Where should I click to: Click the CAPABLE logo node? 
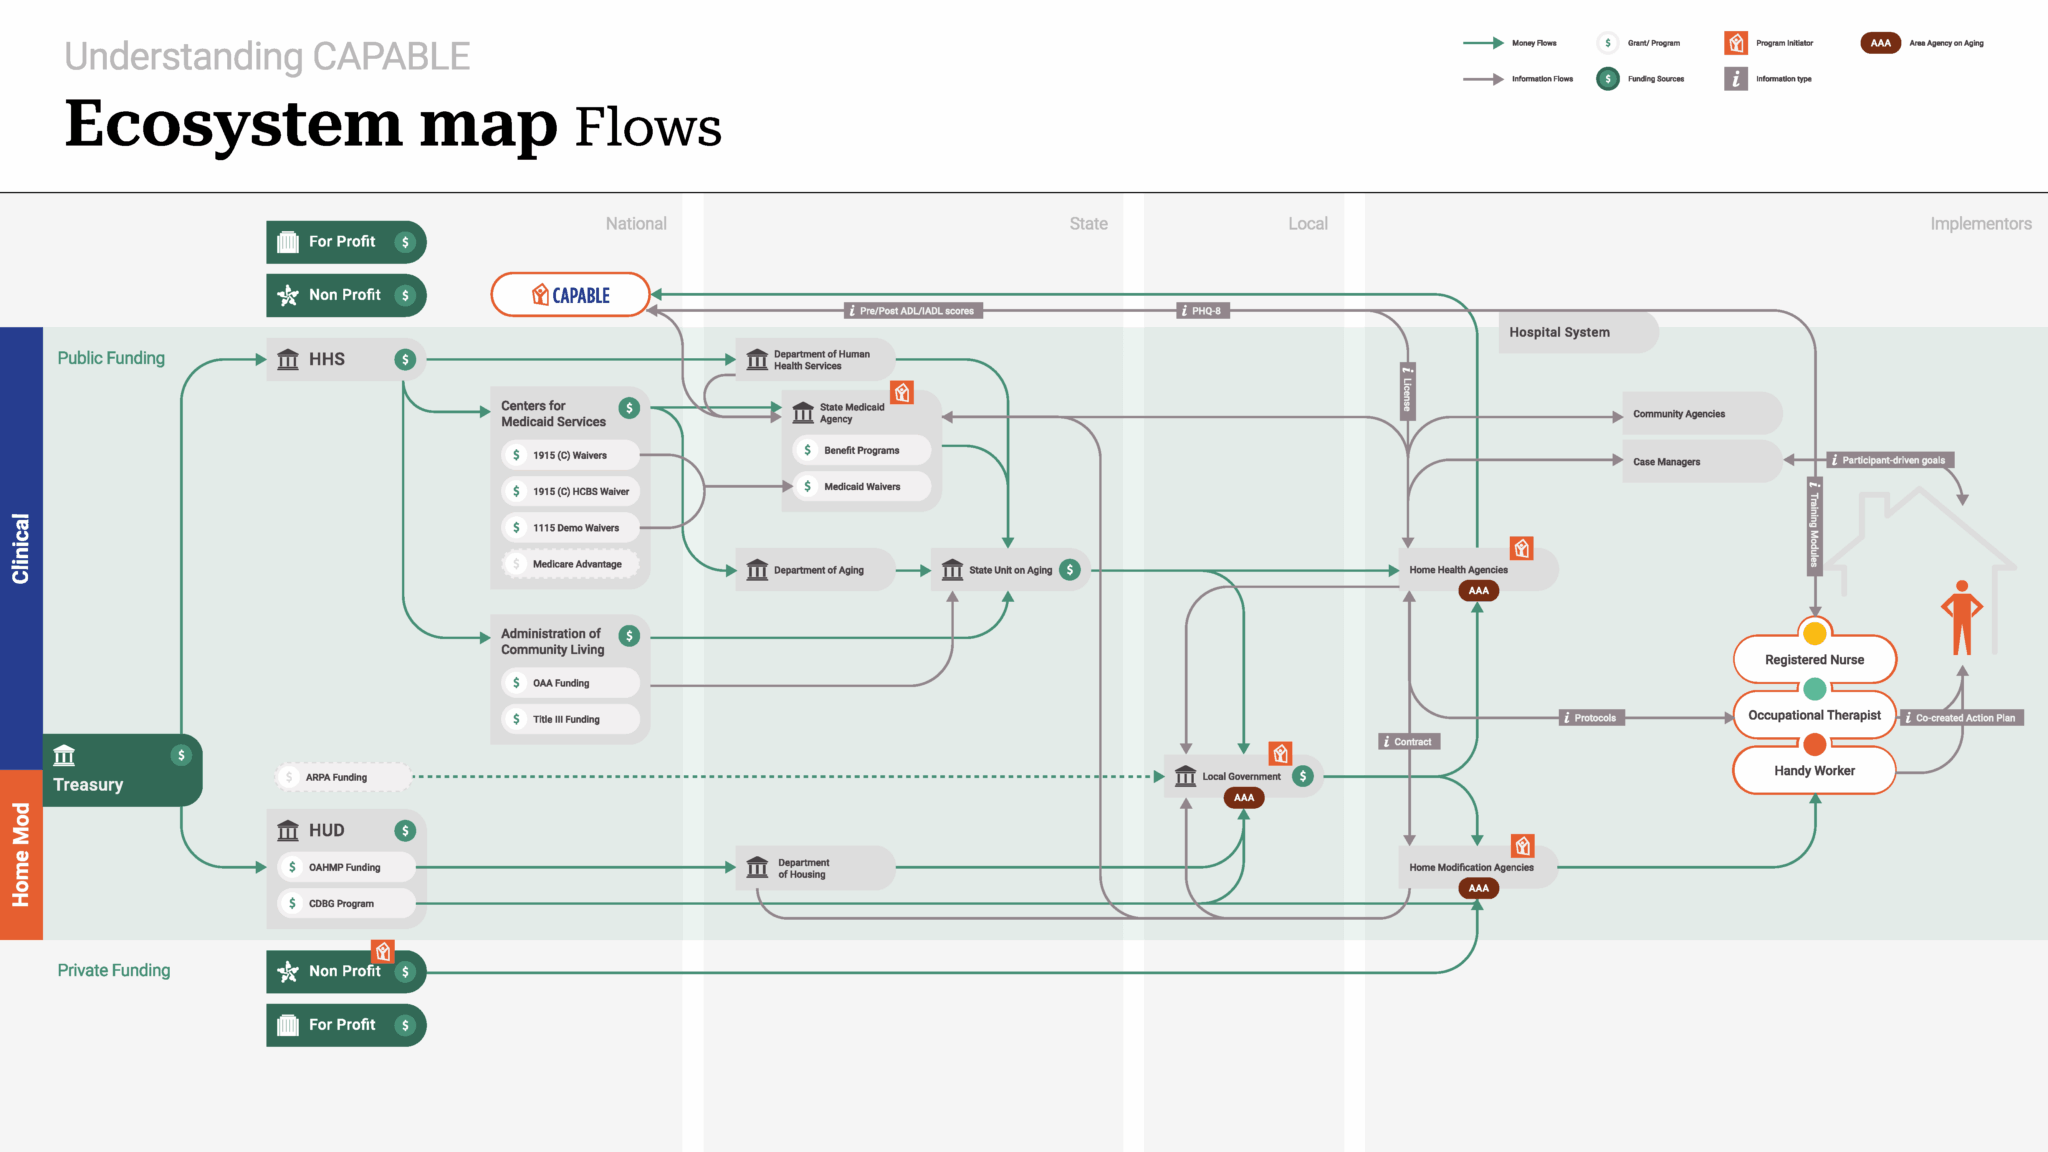(x=570, y=295)
